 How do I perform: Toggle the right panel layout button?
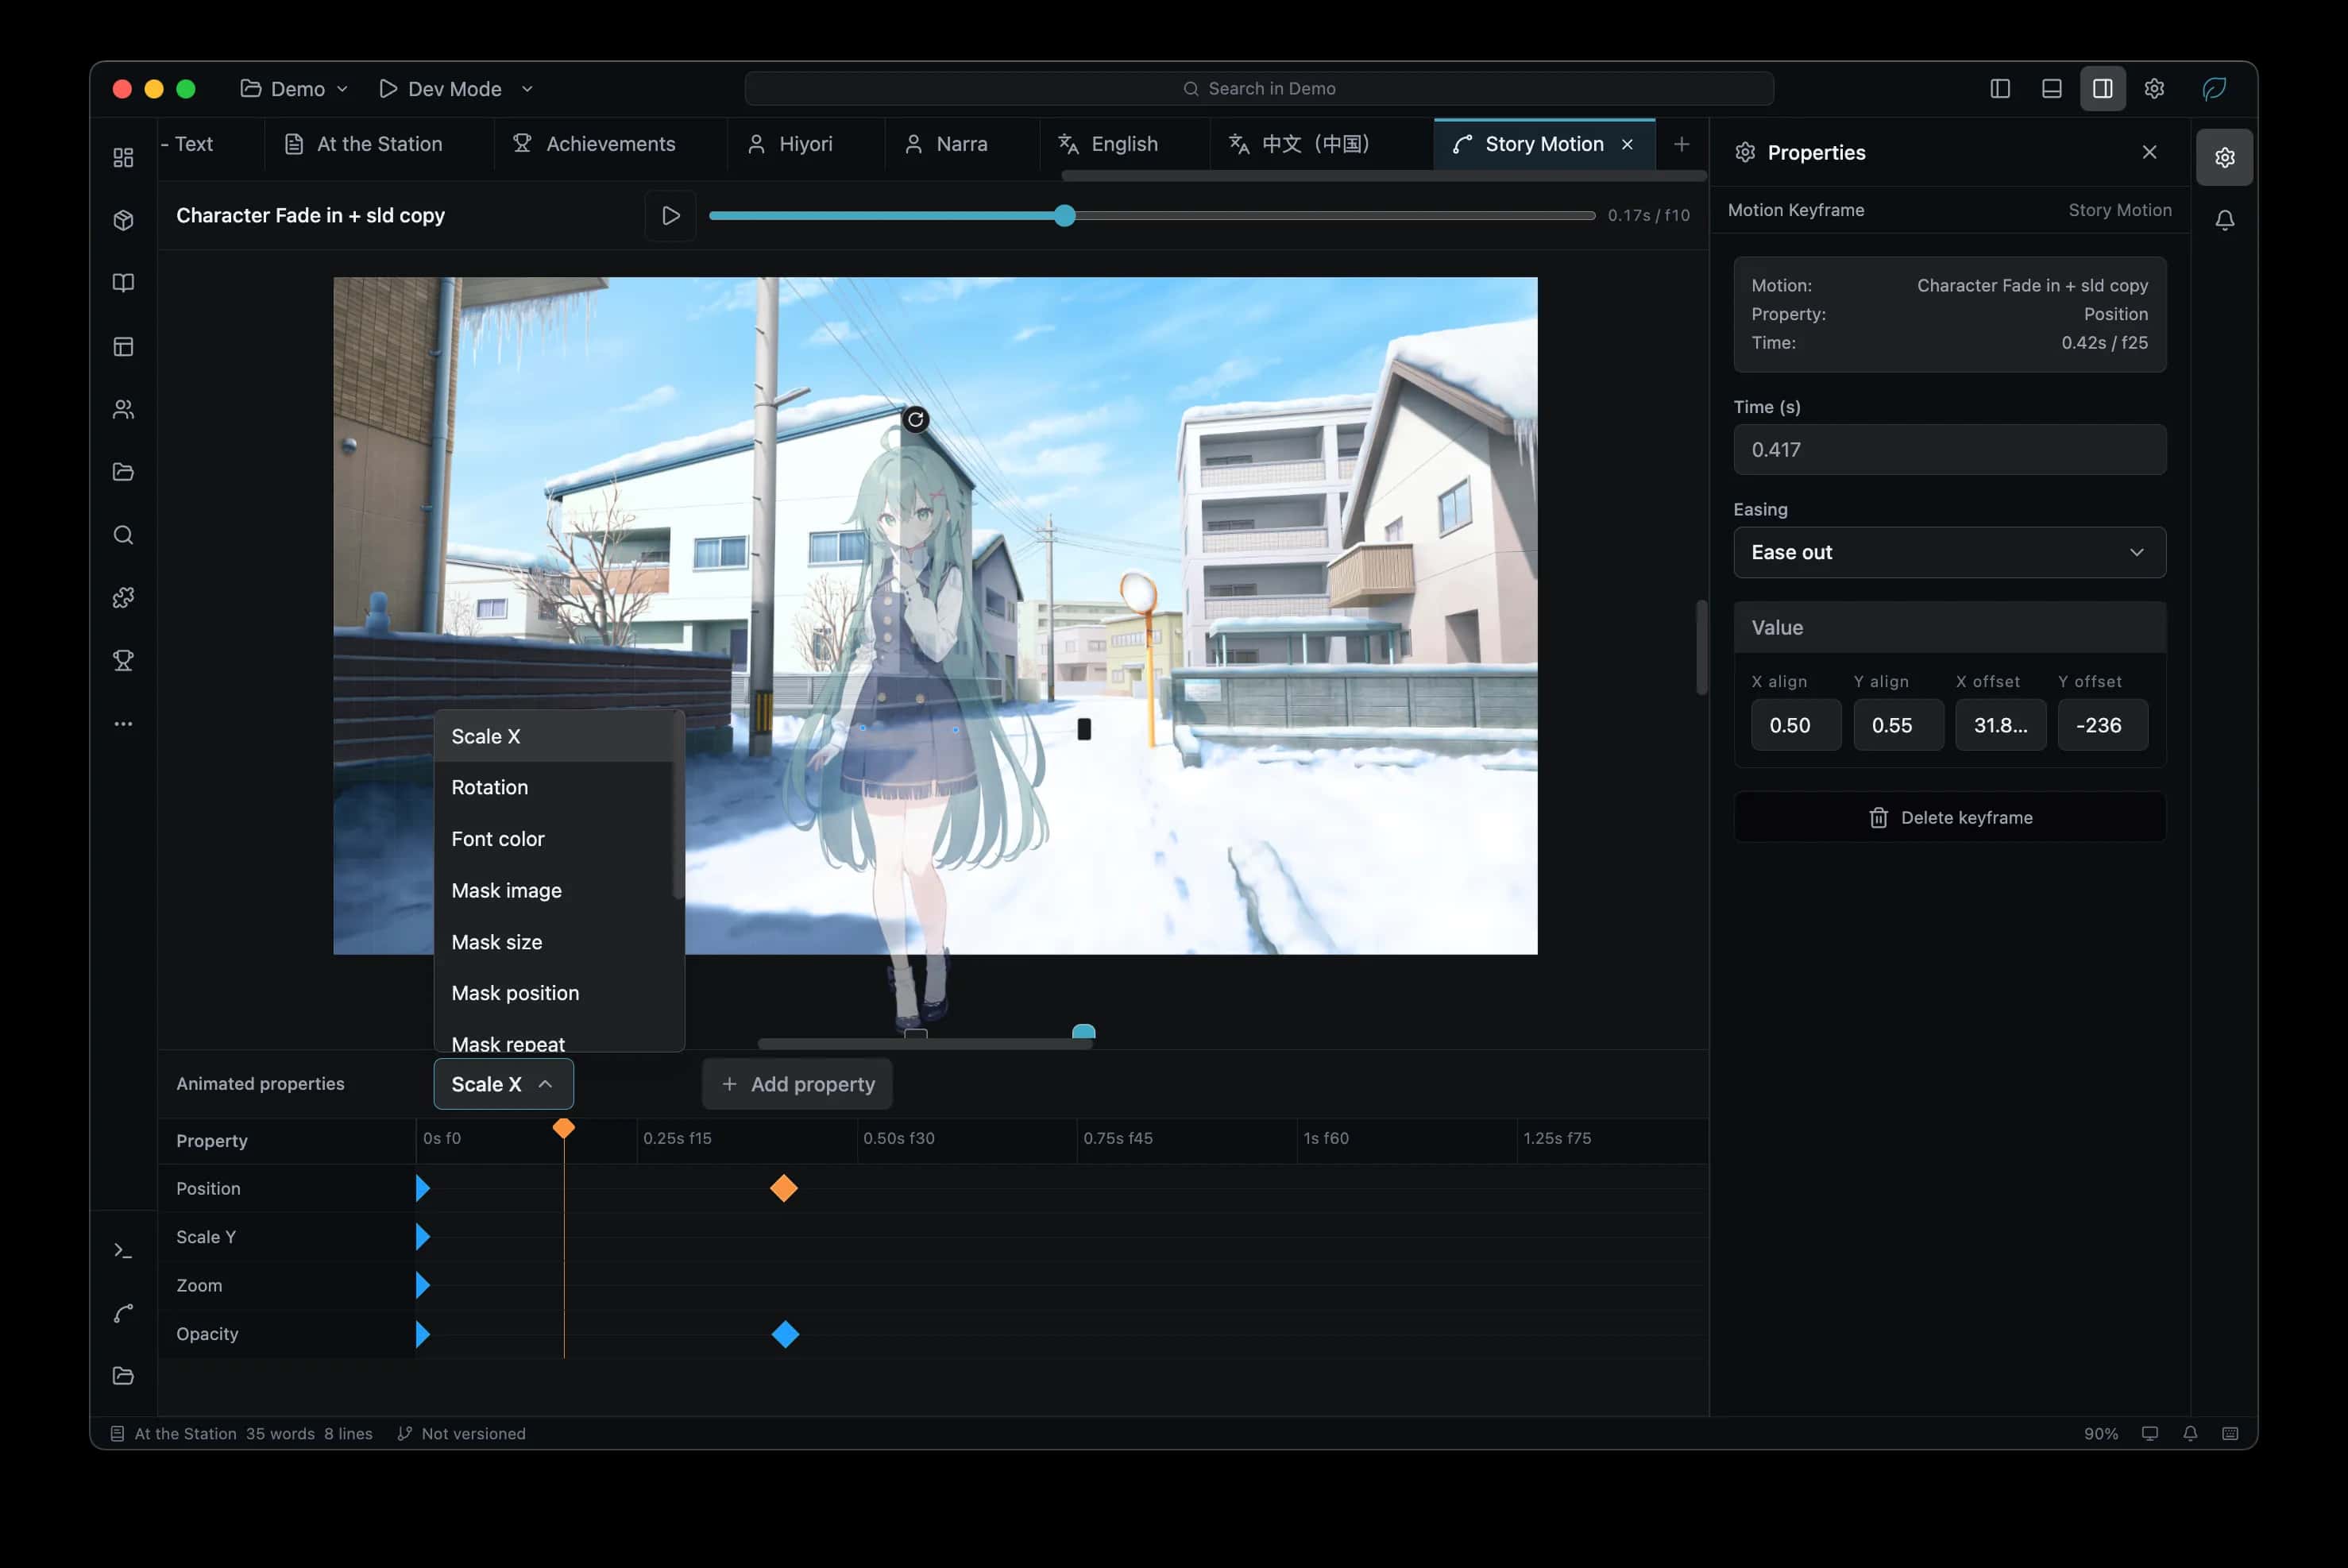tap(2103, 89)
